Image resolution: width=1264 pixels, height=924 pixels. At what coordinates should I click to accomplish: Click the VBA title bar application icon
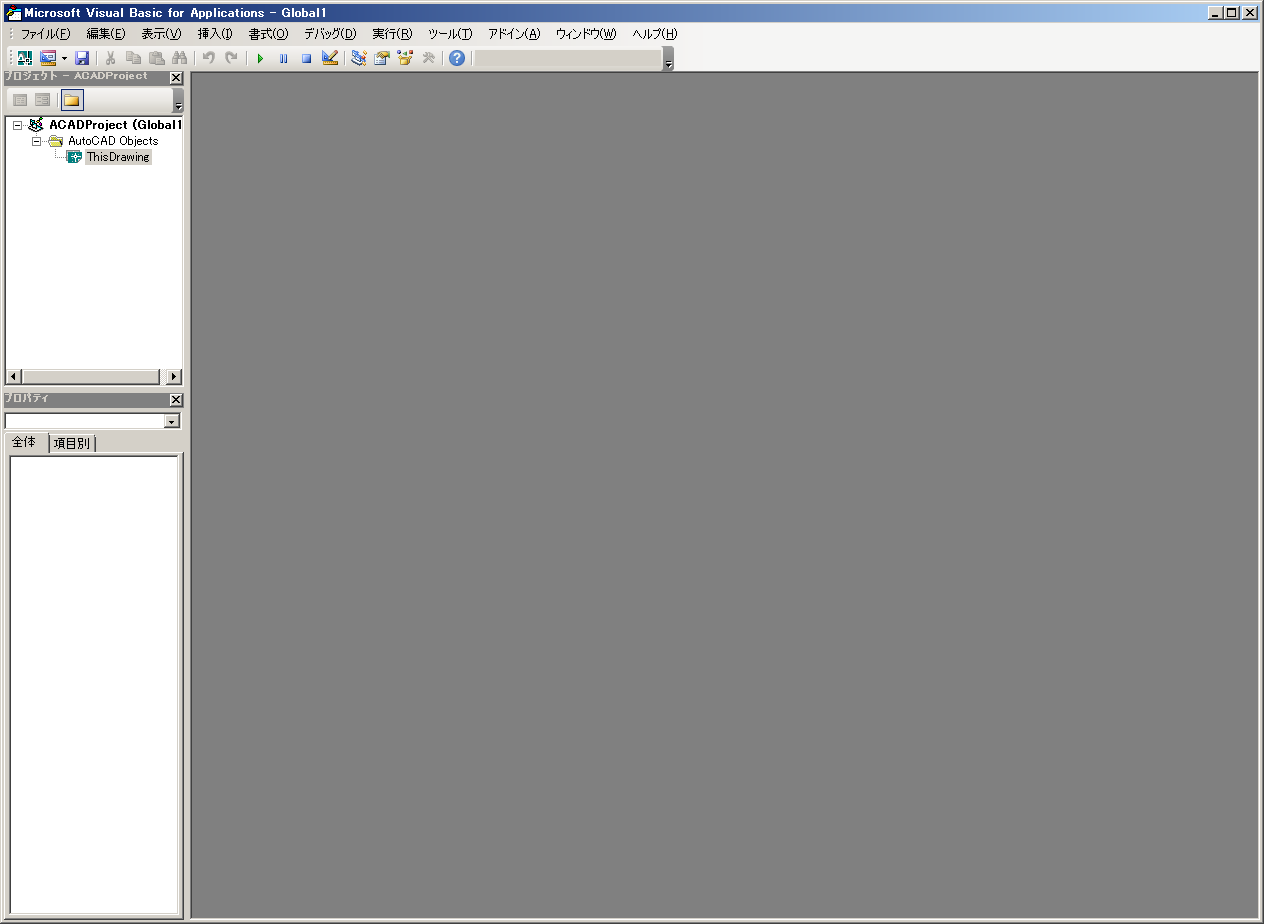[13, 12]
